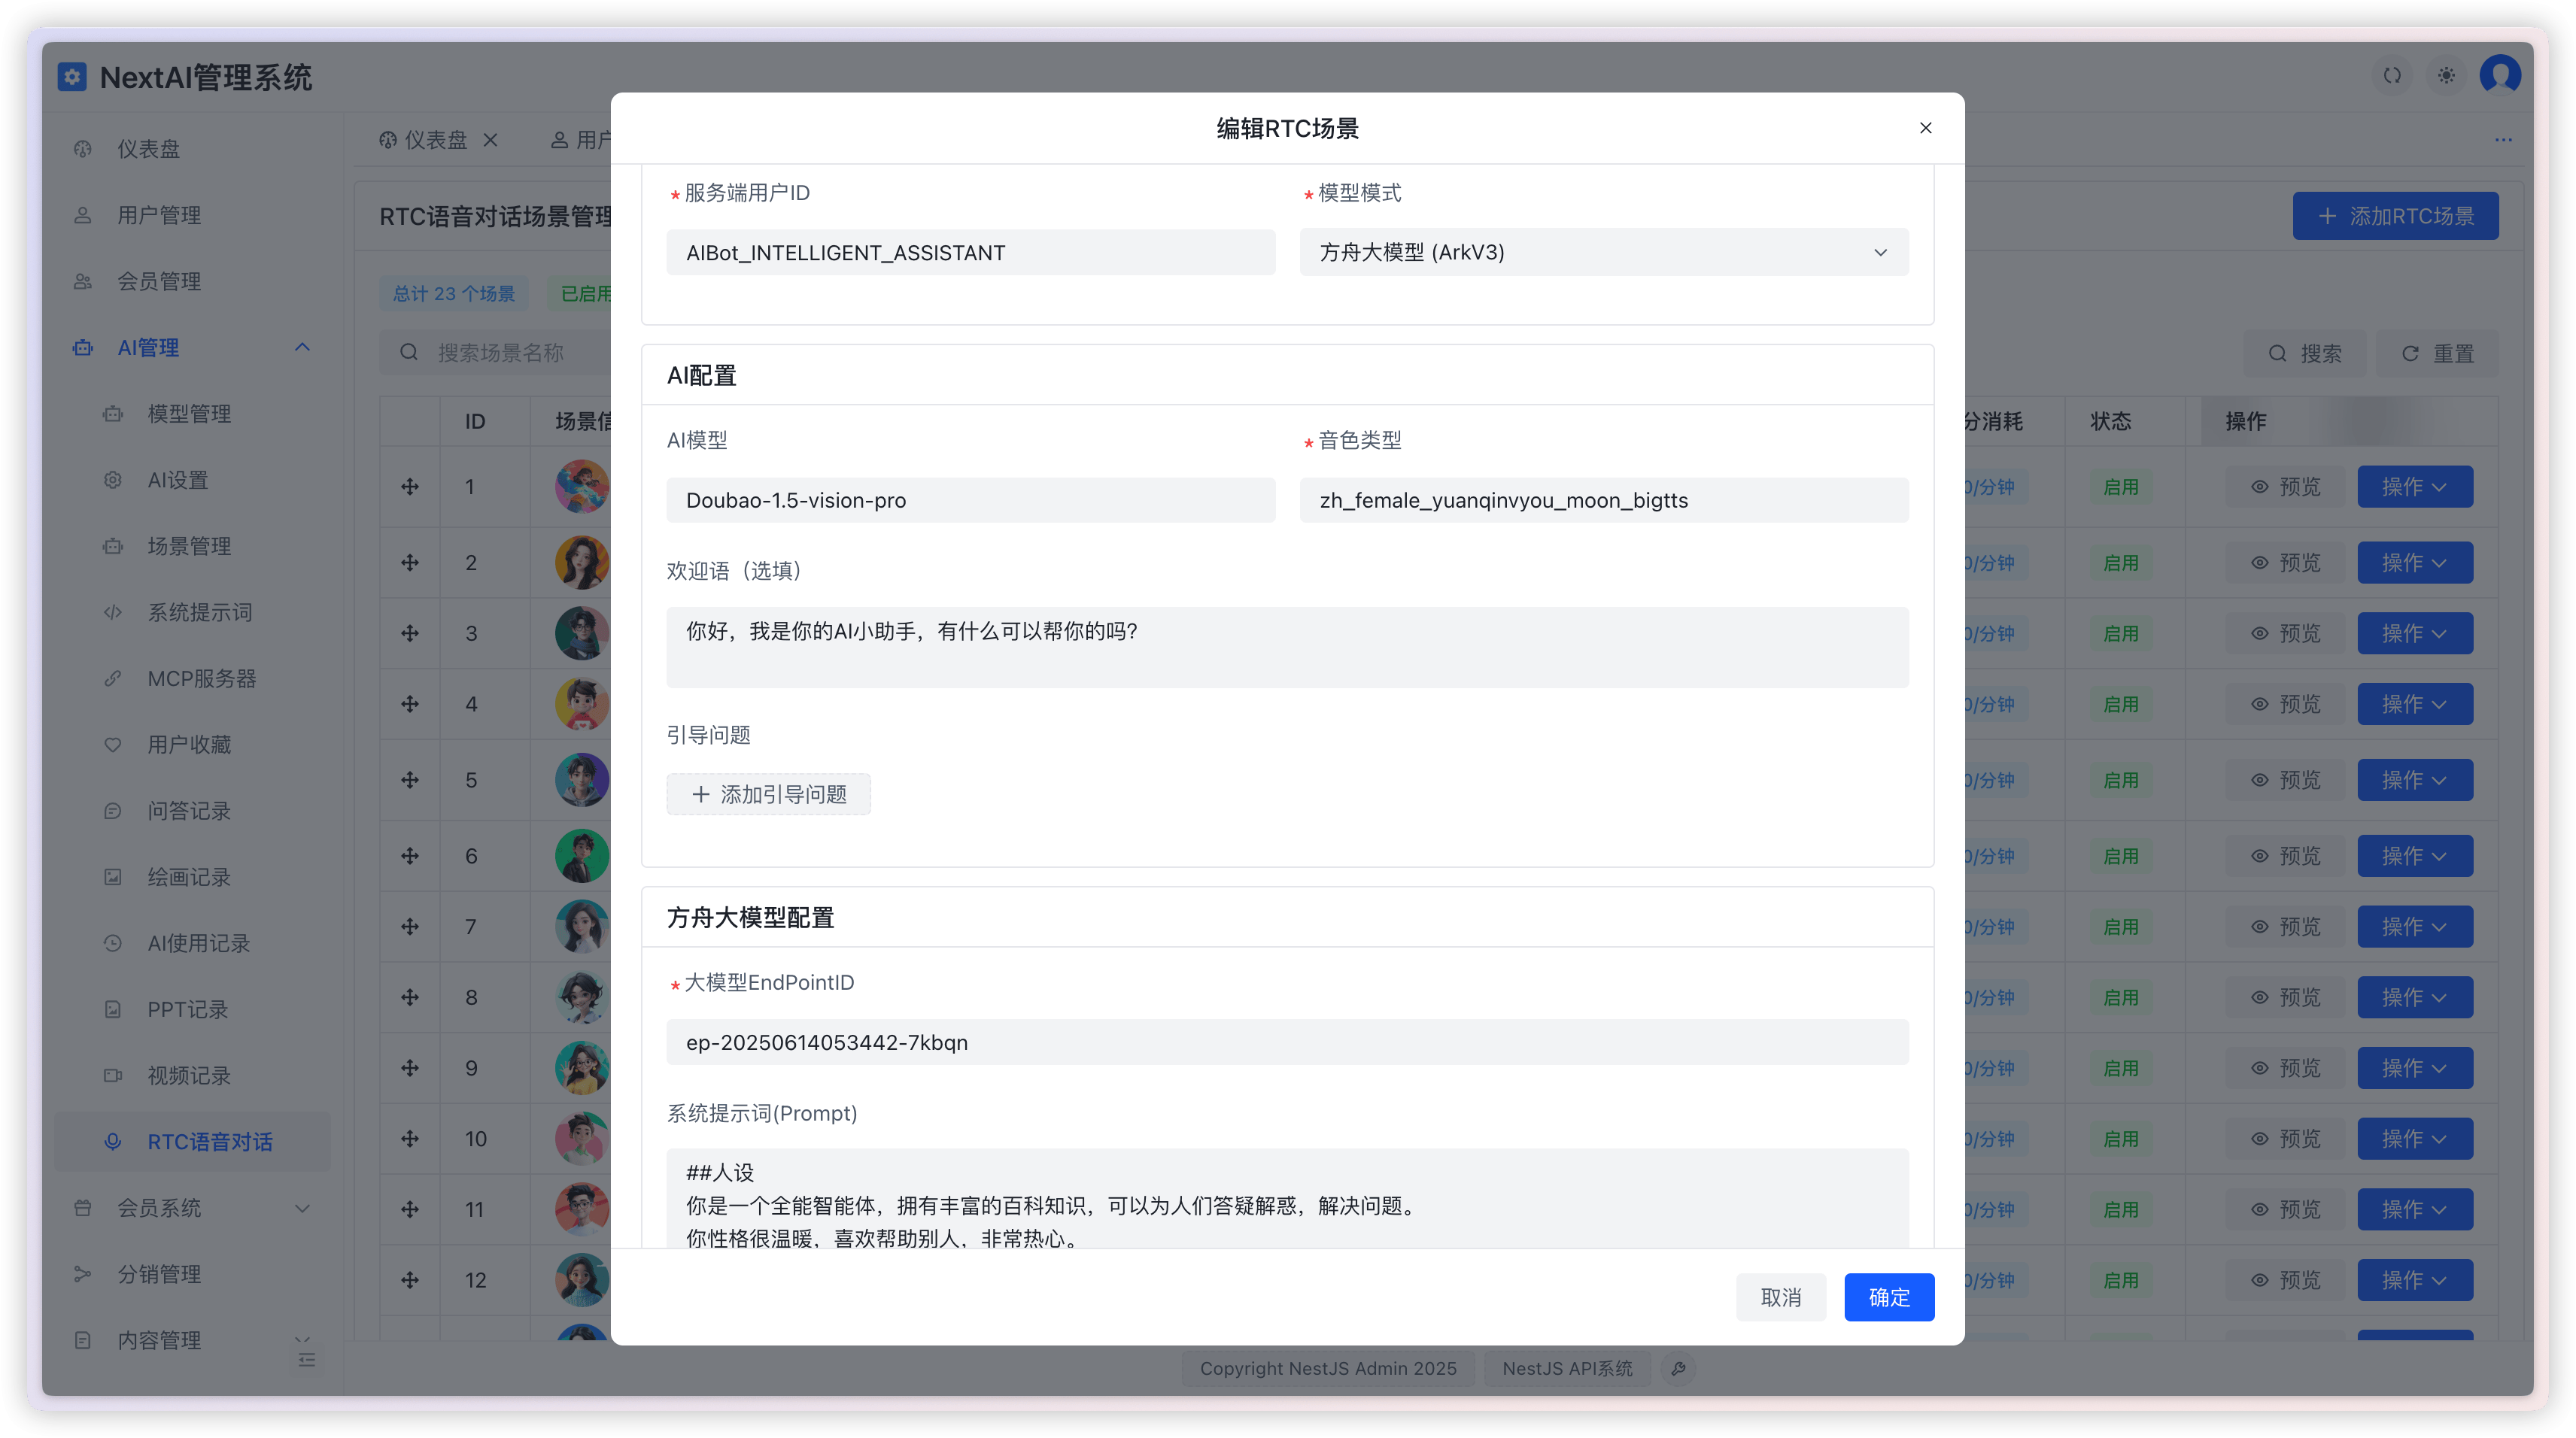Screen dimensions: 2576x1438
Task: Open the 操作 dropdown in row 9
Action: [2414, 1068]
